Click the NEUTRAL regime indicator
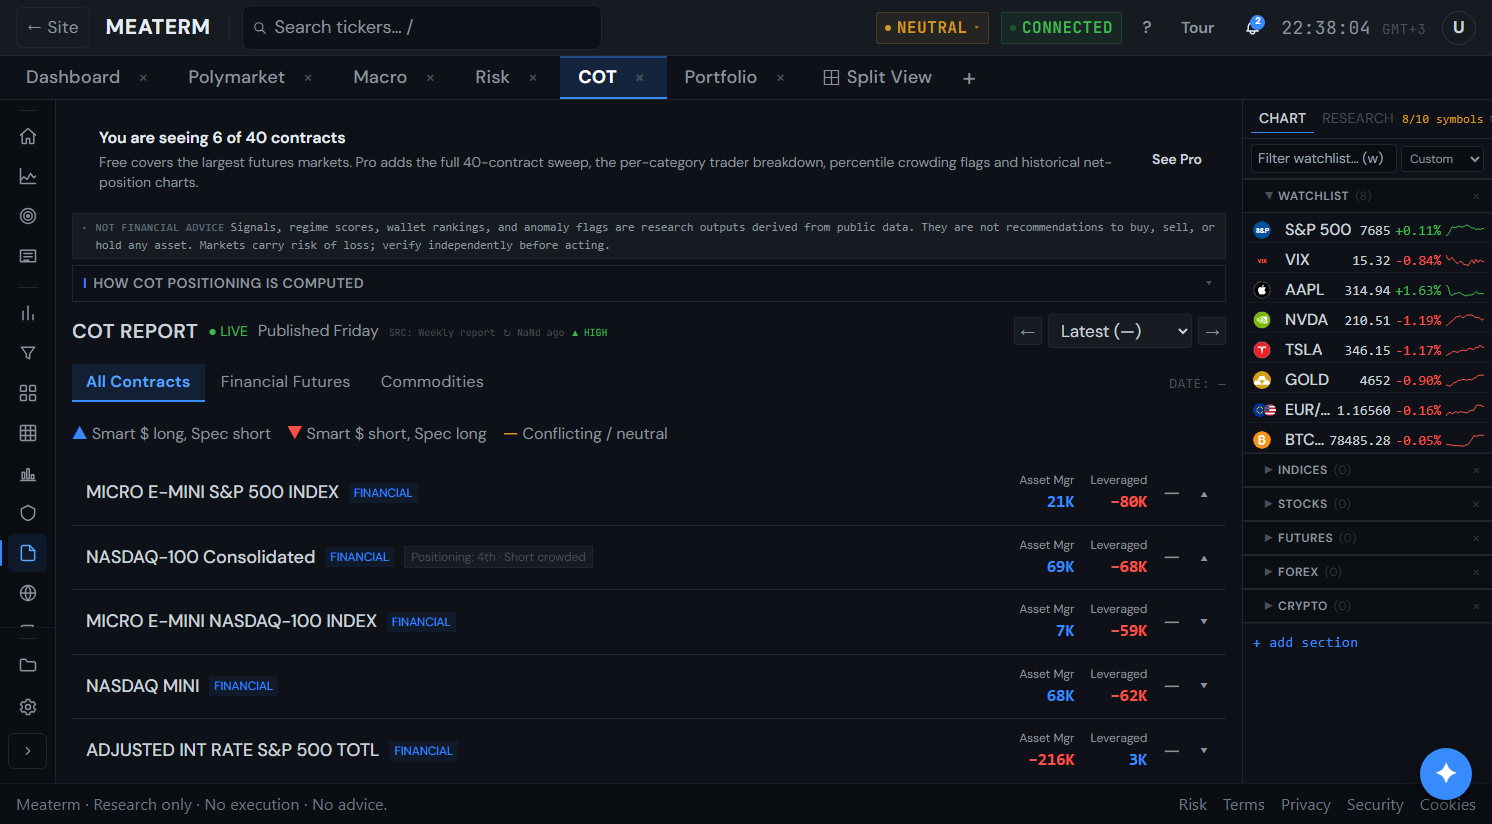 [x=932, y=28]
